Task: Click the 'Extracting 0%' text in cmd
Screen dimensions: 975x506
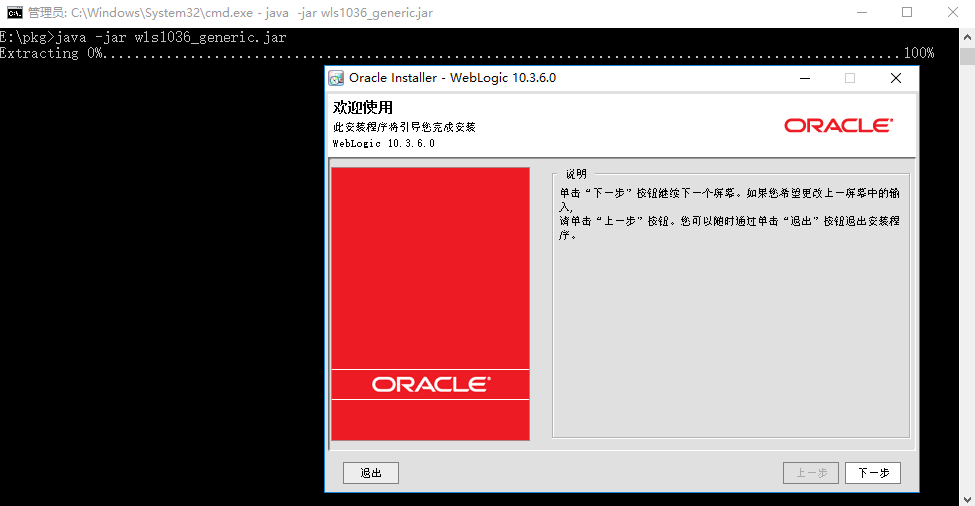Action: [x=52, y=53]
